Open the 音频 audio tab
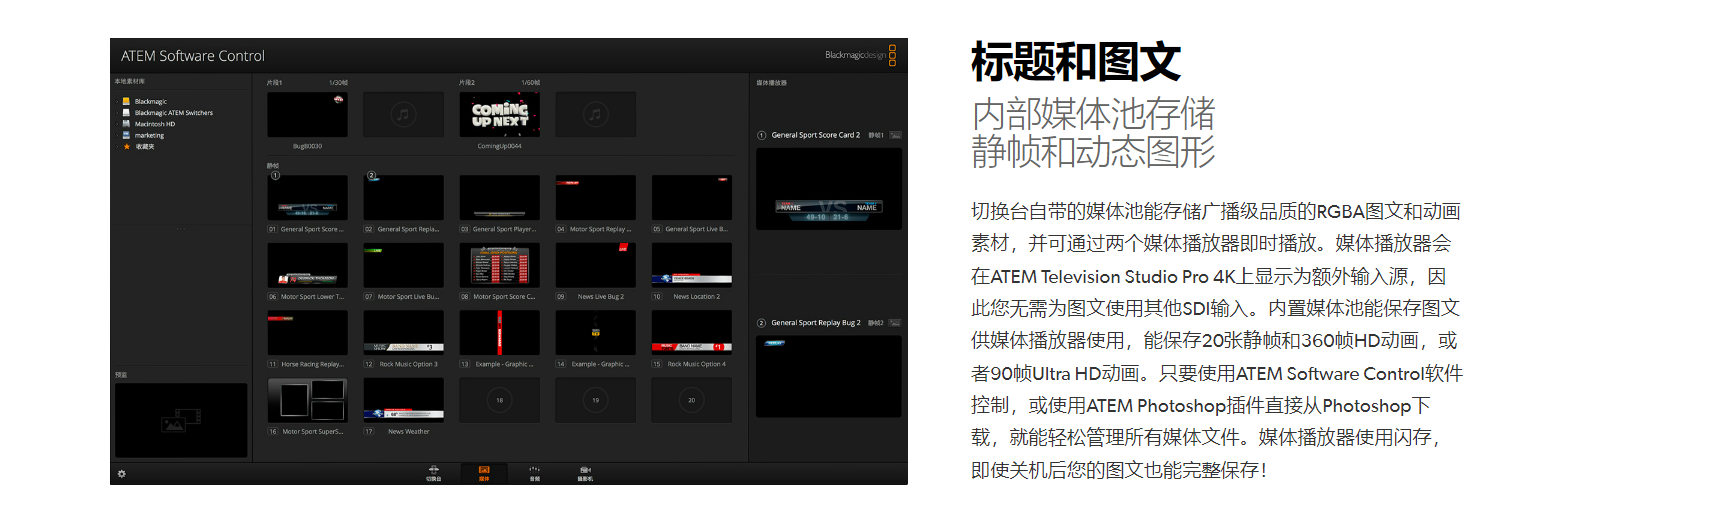This screenshot has height=522, width=1726. 535,474
